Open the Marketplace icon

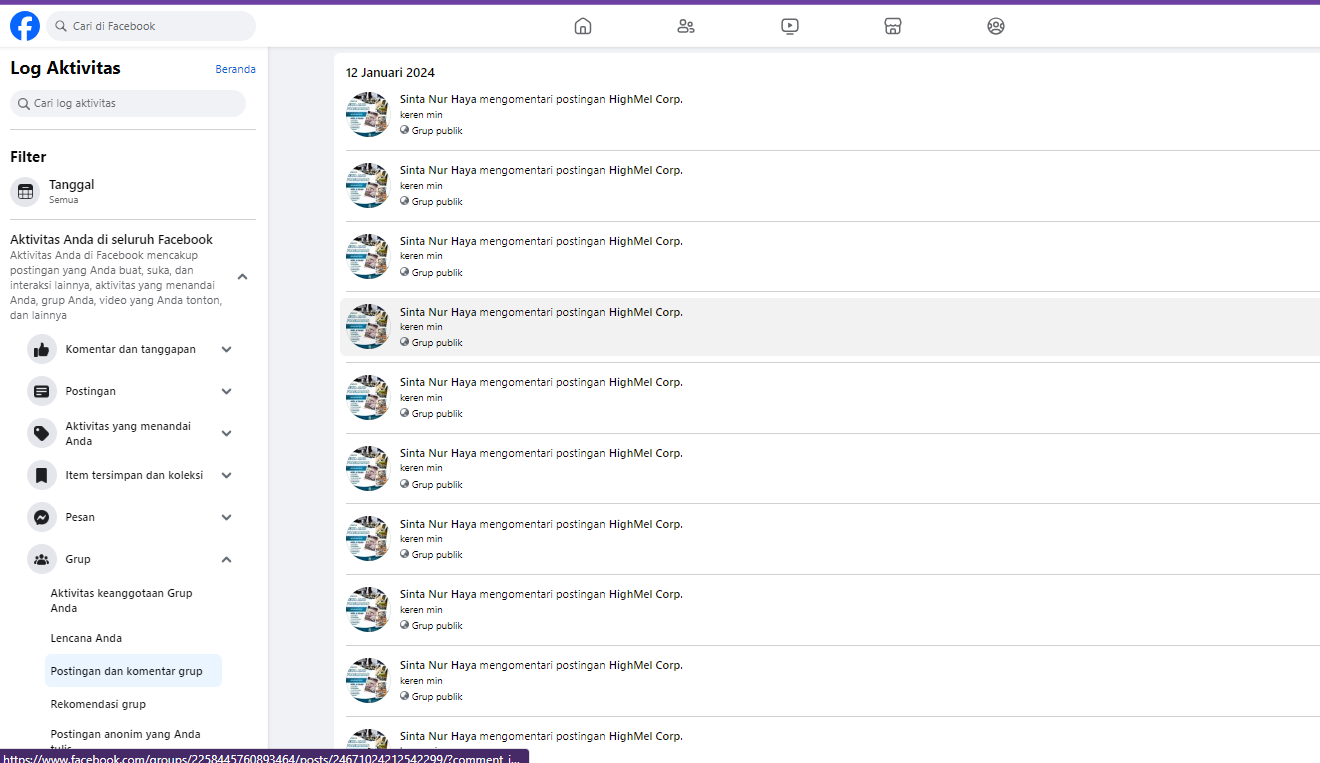(893, 26)
